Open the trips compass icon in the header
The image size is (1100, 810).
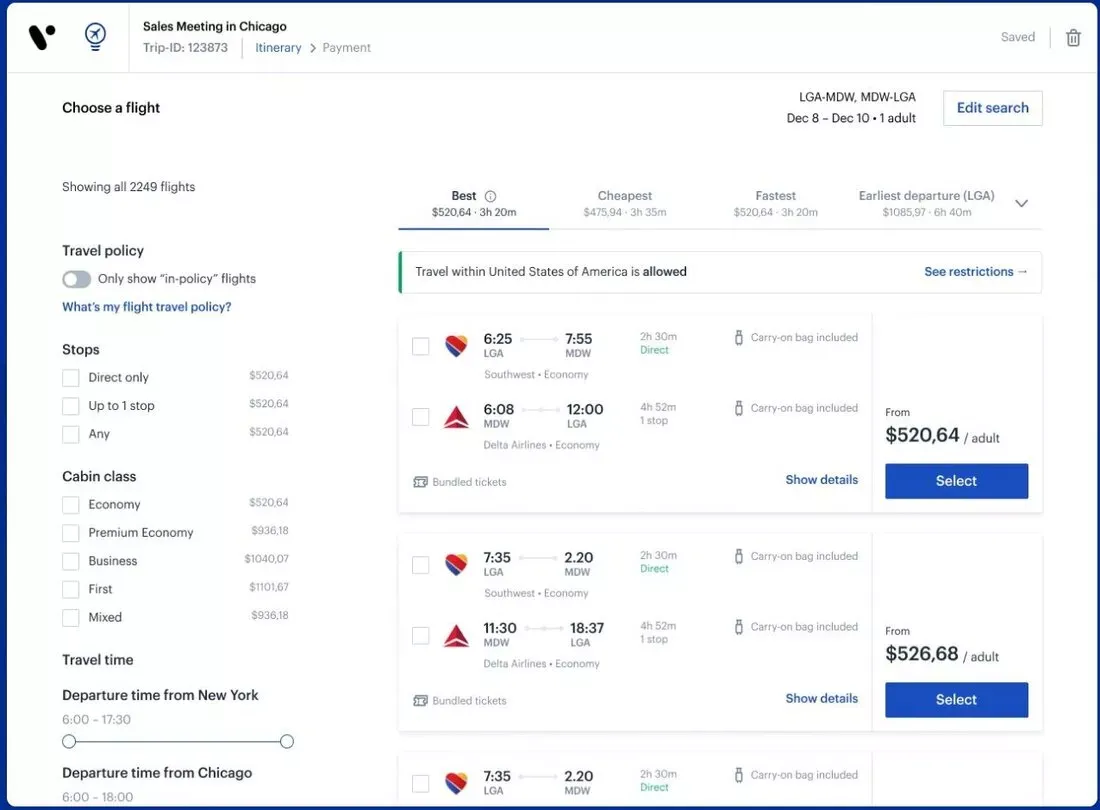click(x=95, y=36)
